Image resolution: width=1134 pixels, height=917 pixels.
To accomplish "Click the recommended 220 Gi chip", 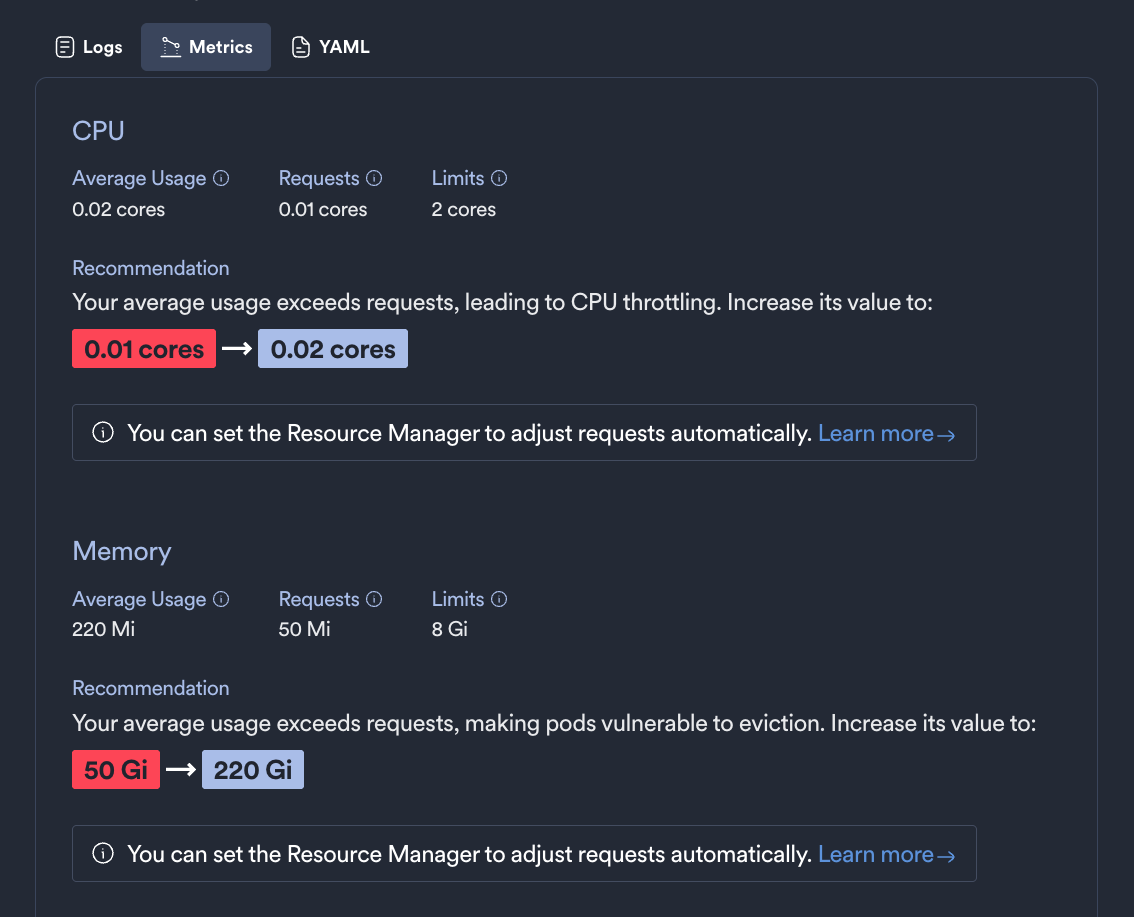I will coord(252,769).
